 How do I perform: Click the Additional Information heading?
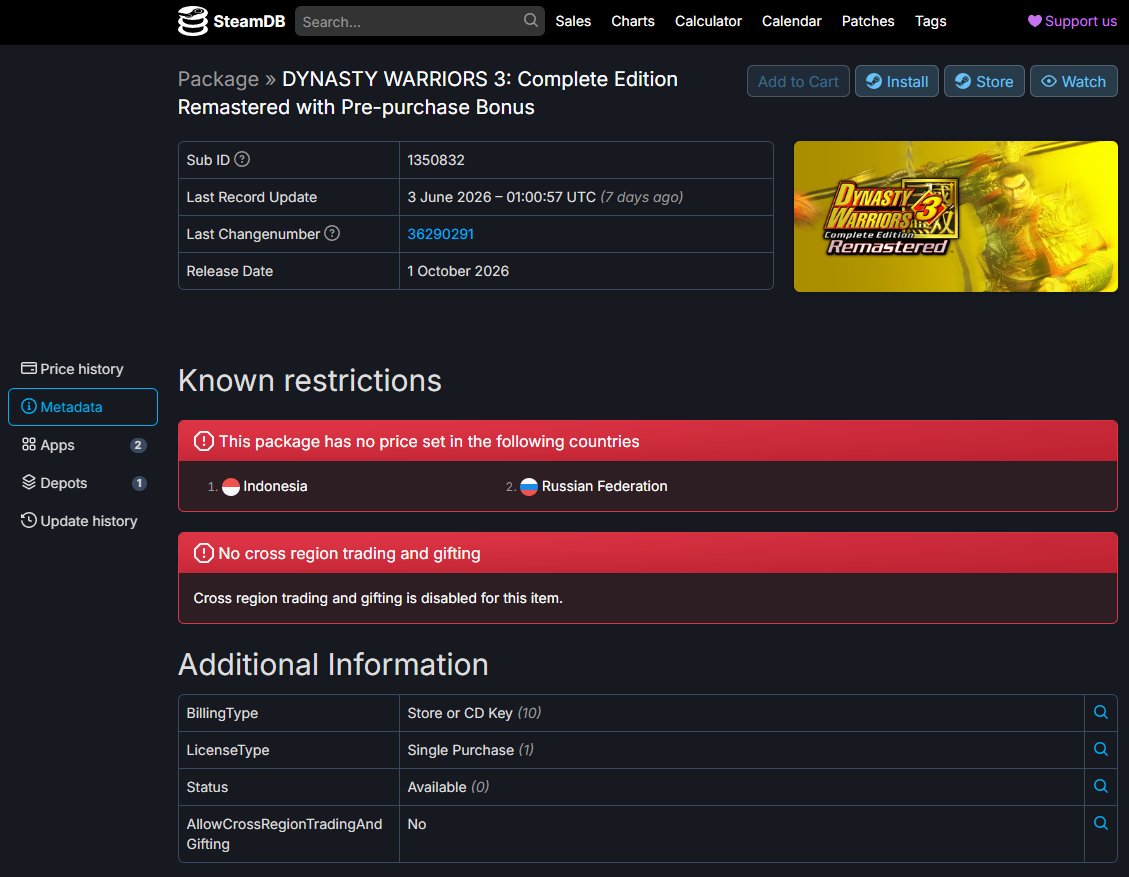[333, 664]
